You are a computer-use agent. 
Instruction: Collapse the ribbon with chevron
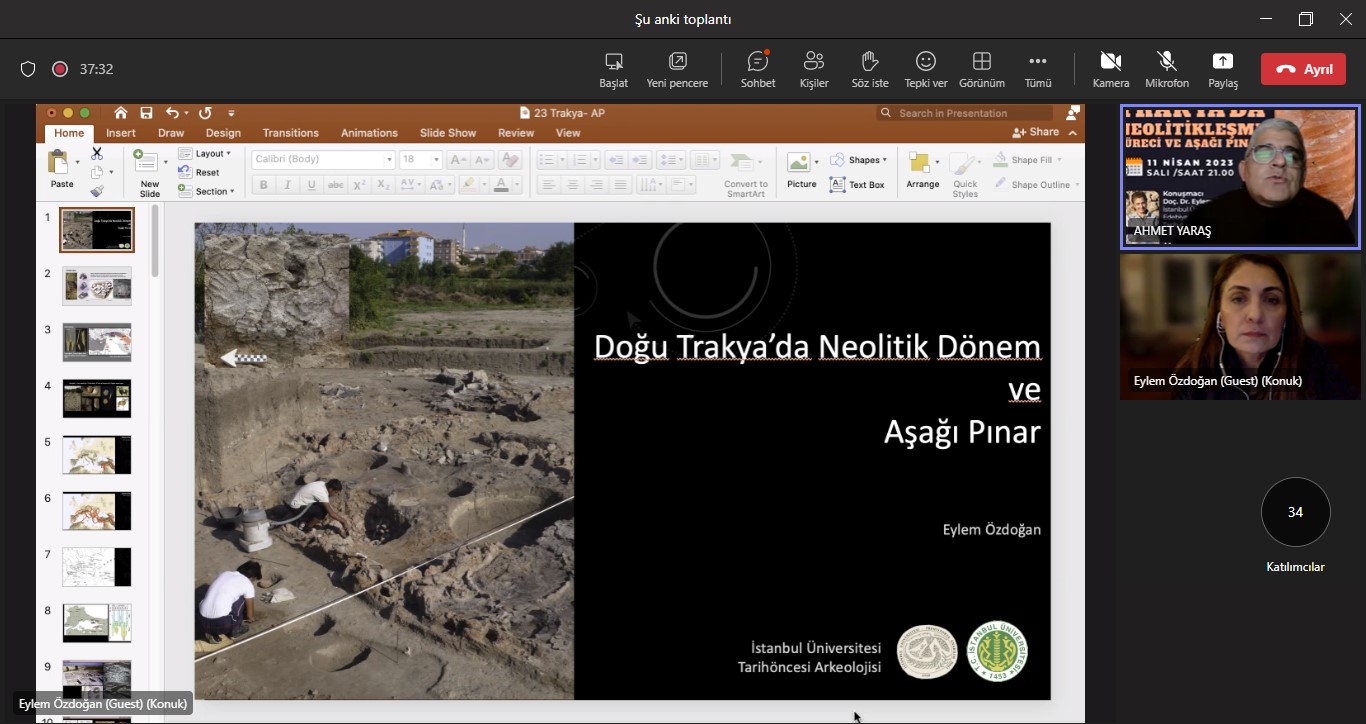(1073, 132)
